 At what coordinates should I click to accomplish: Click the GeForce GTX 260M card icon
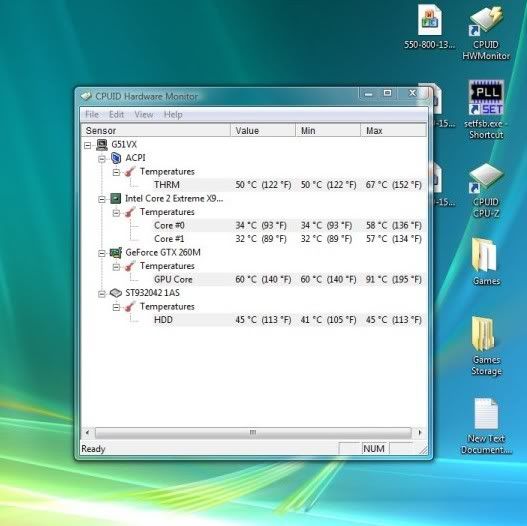coord(116,252)
